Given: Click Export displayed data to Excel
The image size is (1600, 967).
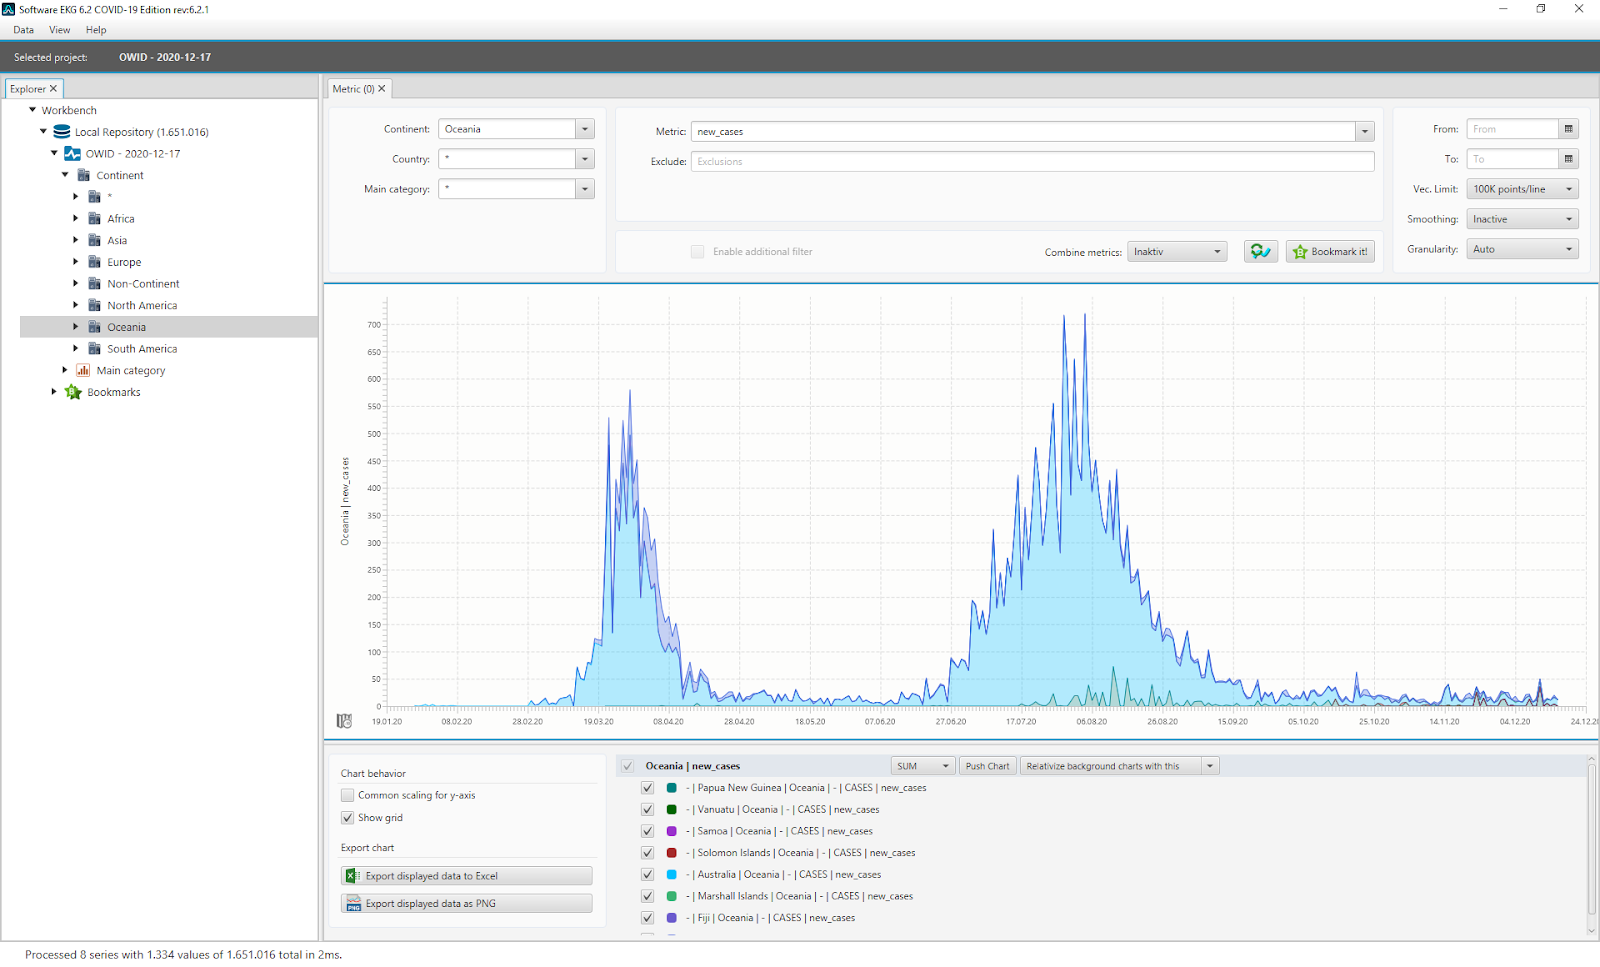Looking at the screenshot, I should point(466,876).
